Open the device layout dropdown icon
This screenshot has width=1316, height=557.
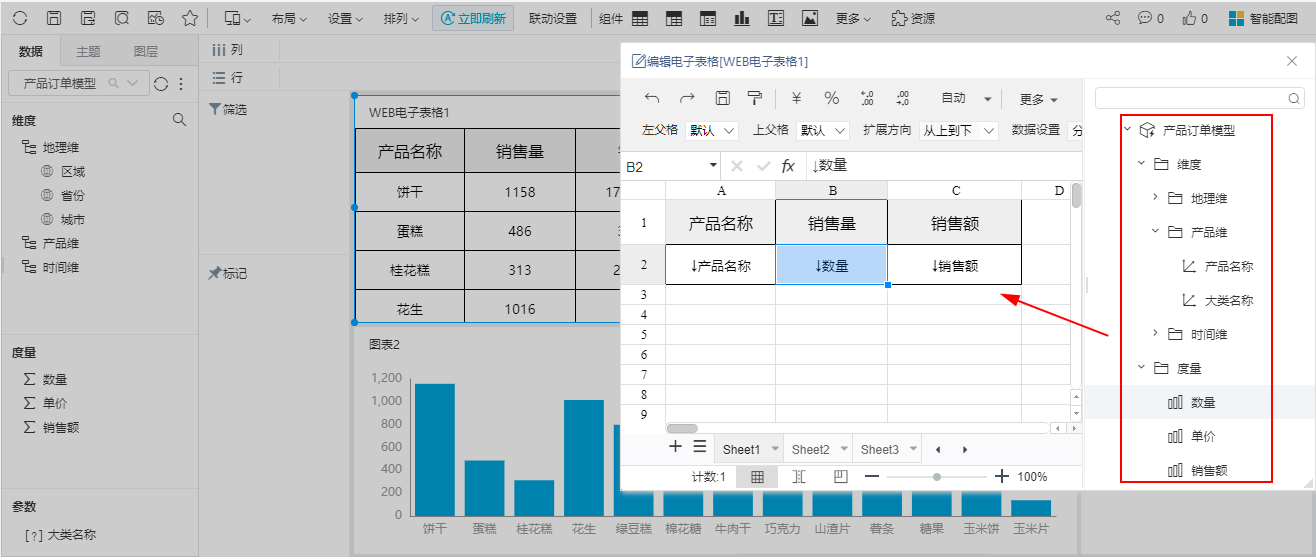237,18
